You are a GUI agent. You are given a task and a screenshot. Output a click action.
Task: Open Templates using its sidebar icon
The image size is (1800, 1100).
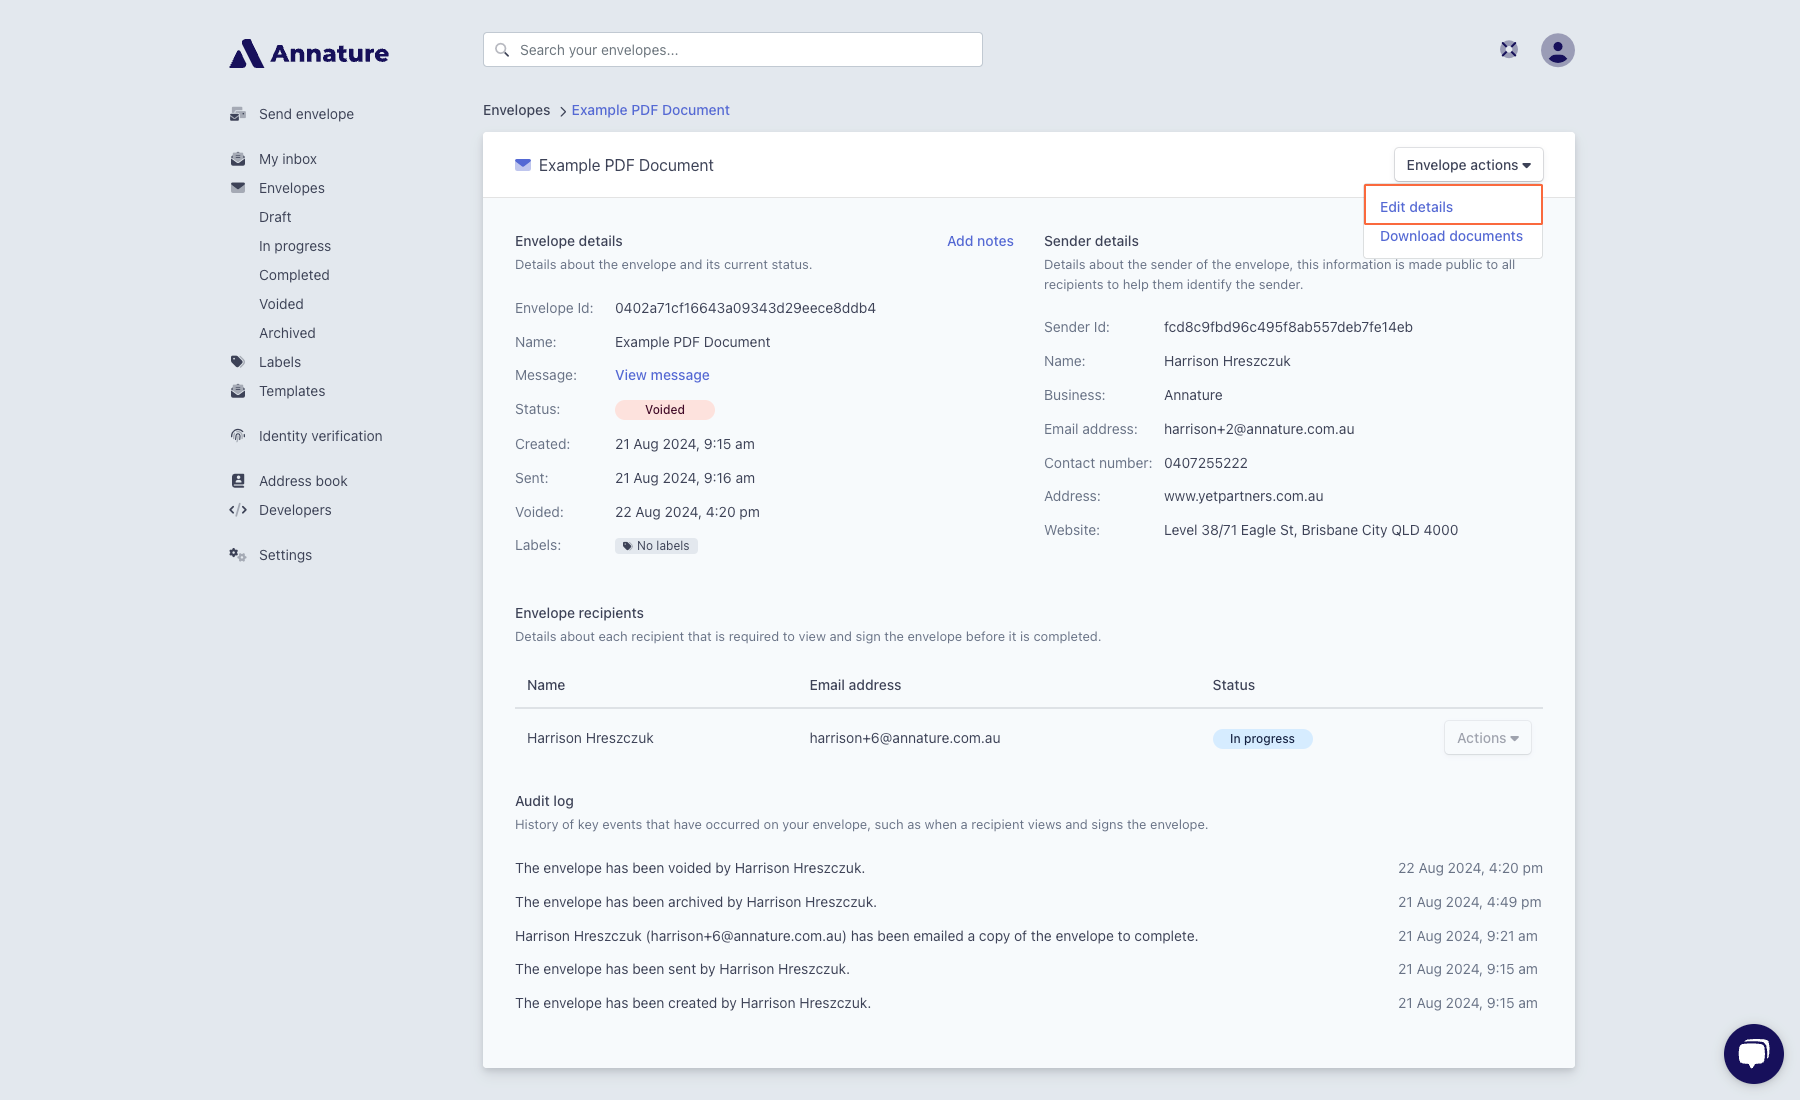(x=238, y=391)
